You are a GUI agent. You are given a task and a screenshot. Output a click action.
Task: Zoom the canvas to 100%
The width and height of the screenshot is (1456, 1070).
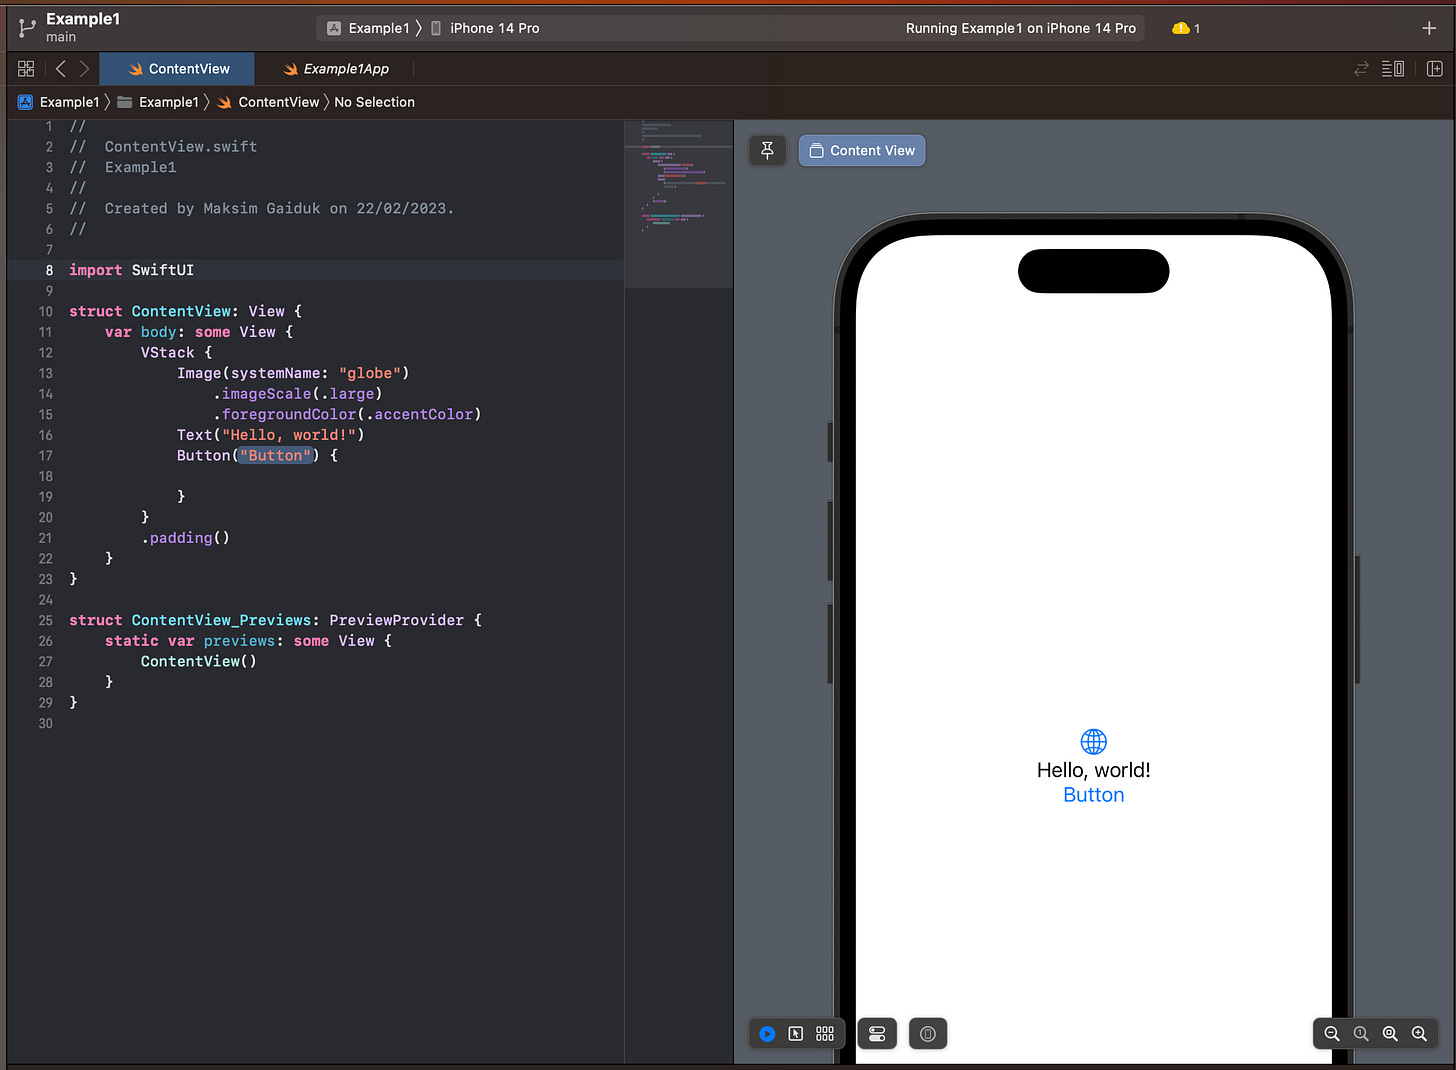click(1361, 1034)
